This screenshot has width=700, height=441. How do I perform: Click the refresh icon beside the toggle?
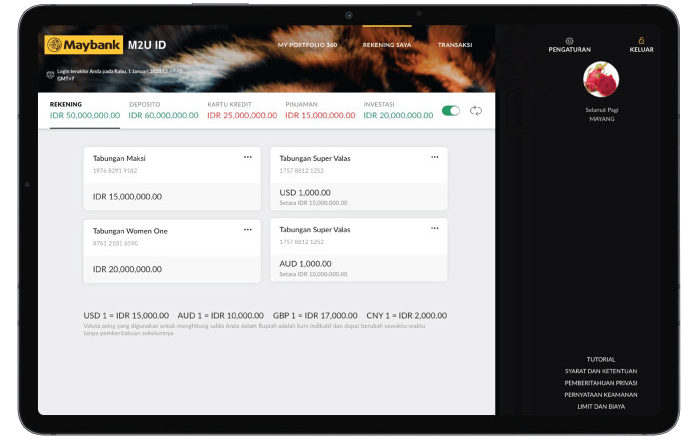tap(476, 110)
